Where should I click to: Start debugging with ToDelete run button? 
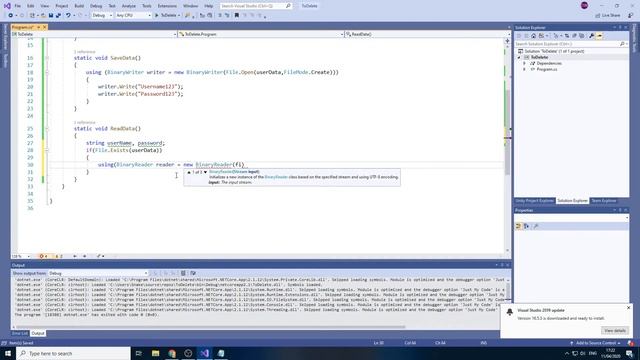pyautogui.click(x=167, y=16)
